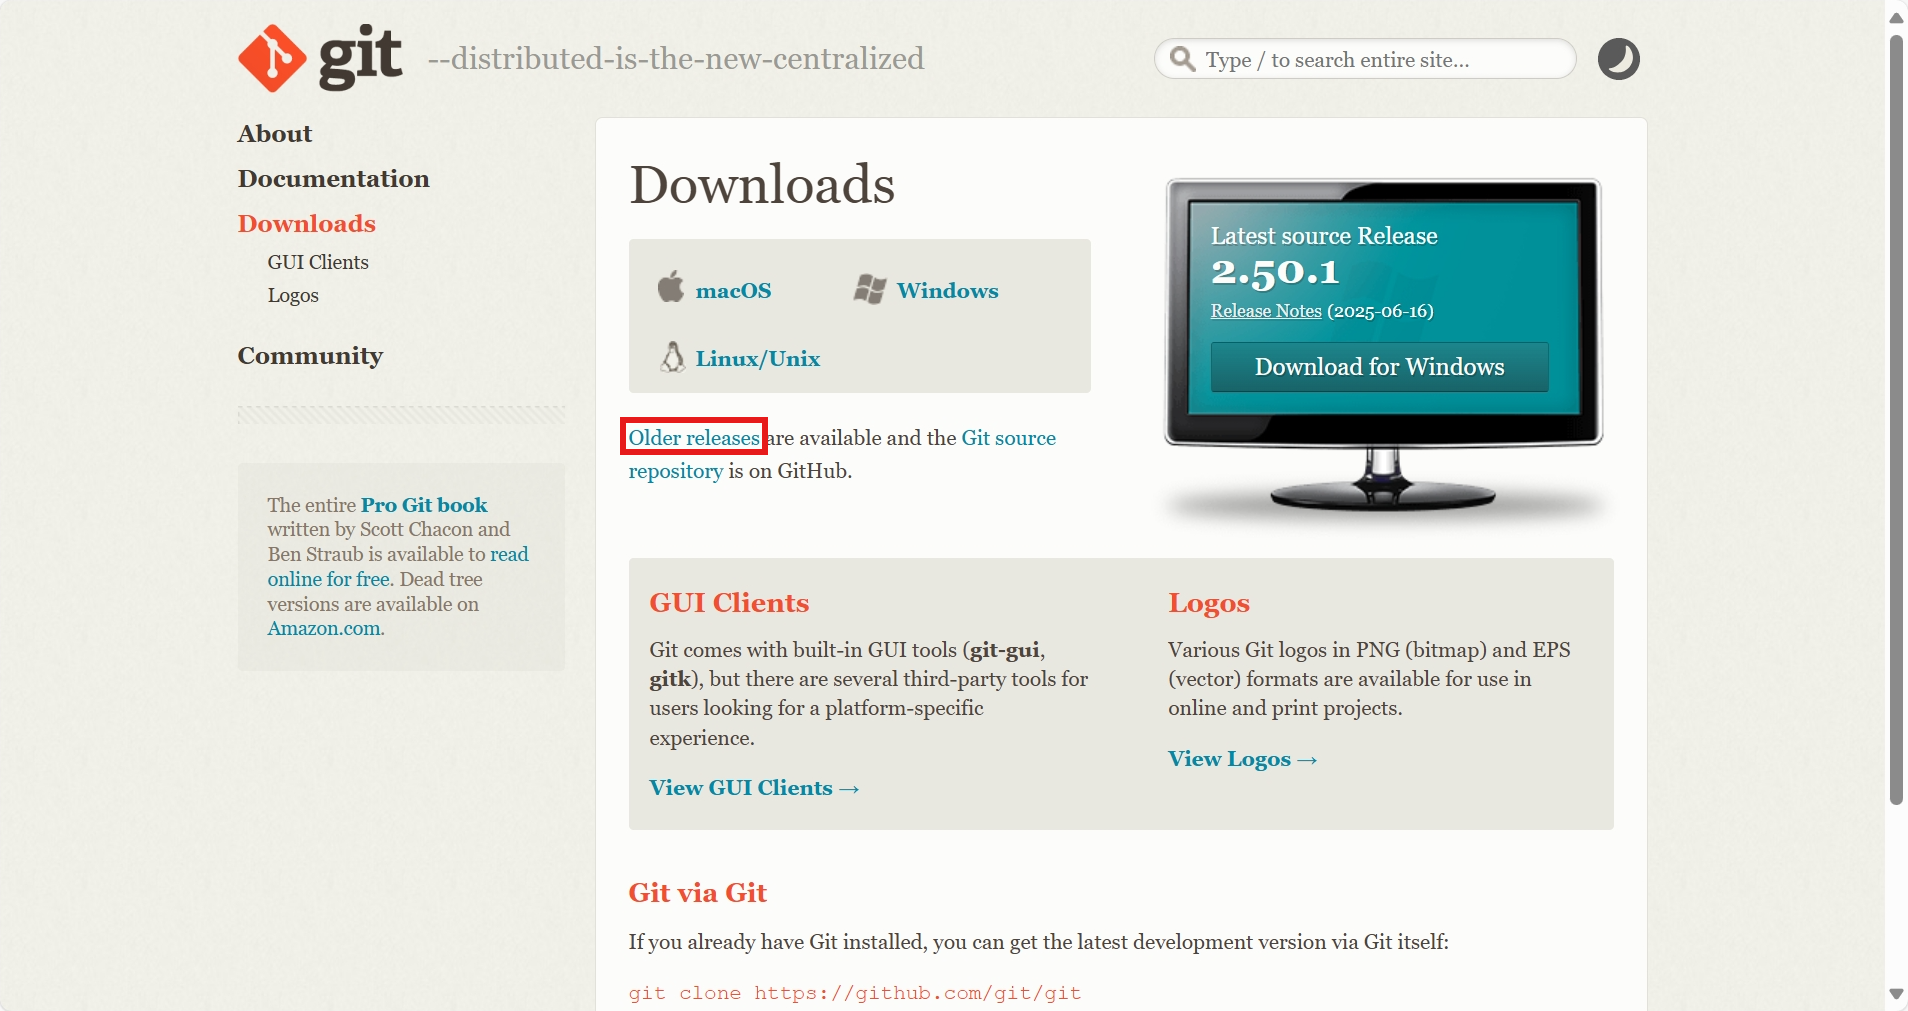Click the git wordmark in header
This screenshot has width=1908, height=1011.
click(360, 56)
